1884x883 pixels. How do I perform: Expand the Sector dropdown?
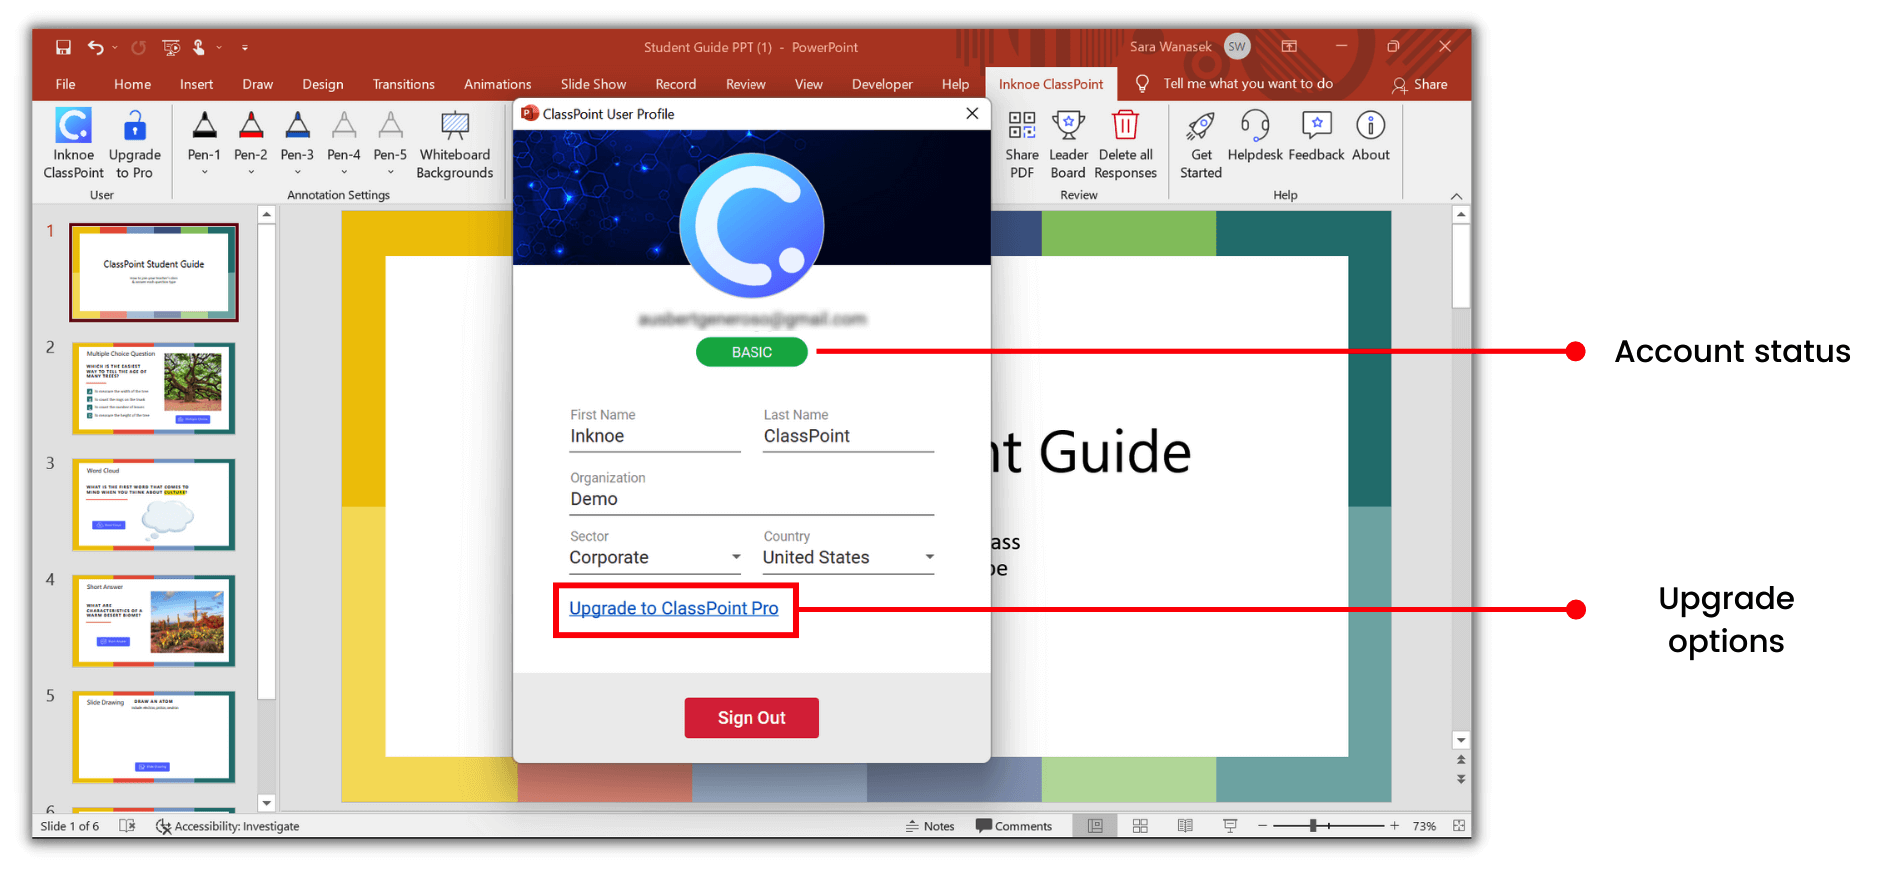pyautogui.click(x=736, y=558)
